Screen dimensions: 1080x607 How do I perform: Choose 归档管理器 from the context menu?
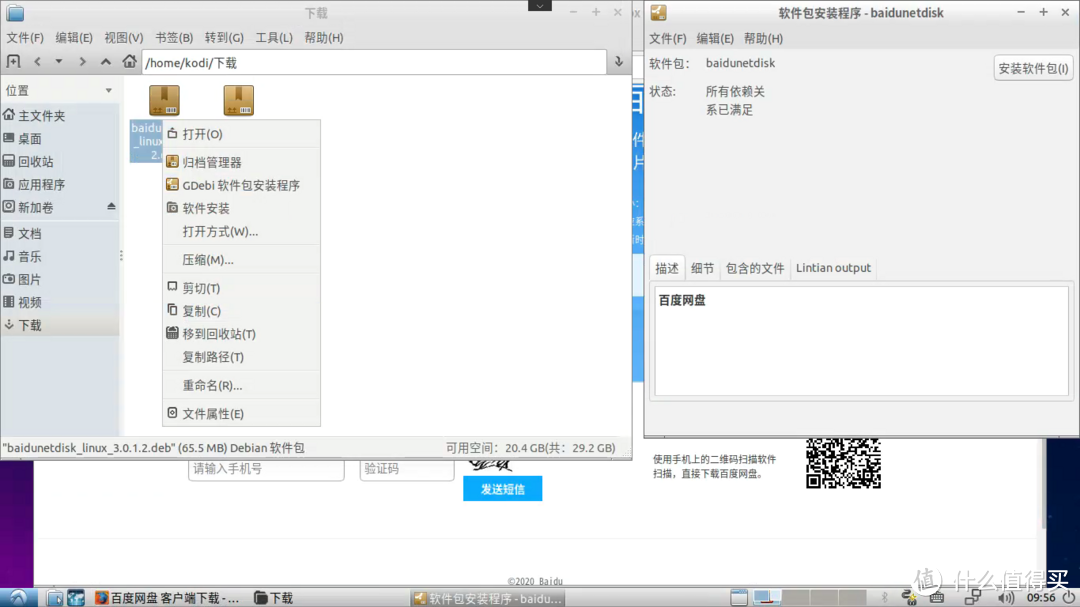[x=241, y=162]
